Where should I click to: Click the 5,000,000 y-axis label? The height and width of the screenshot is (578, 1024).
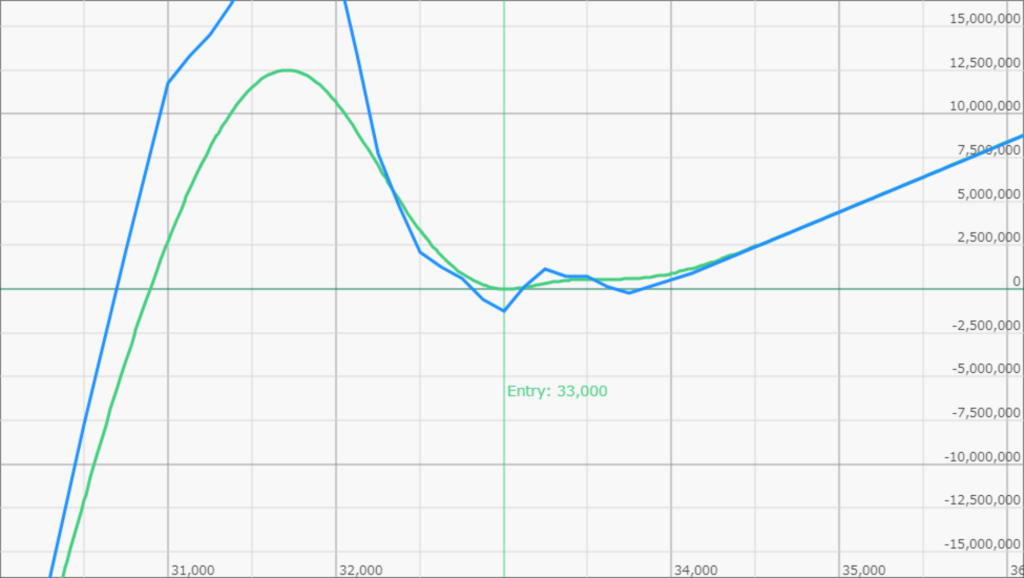click(x=989, y=194)
